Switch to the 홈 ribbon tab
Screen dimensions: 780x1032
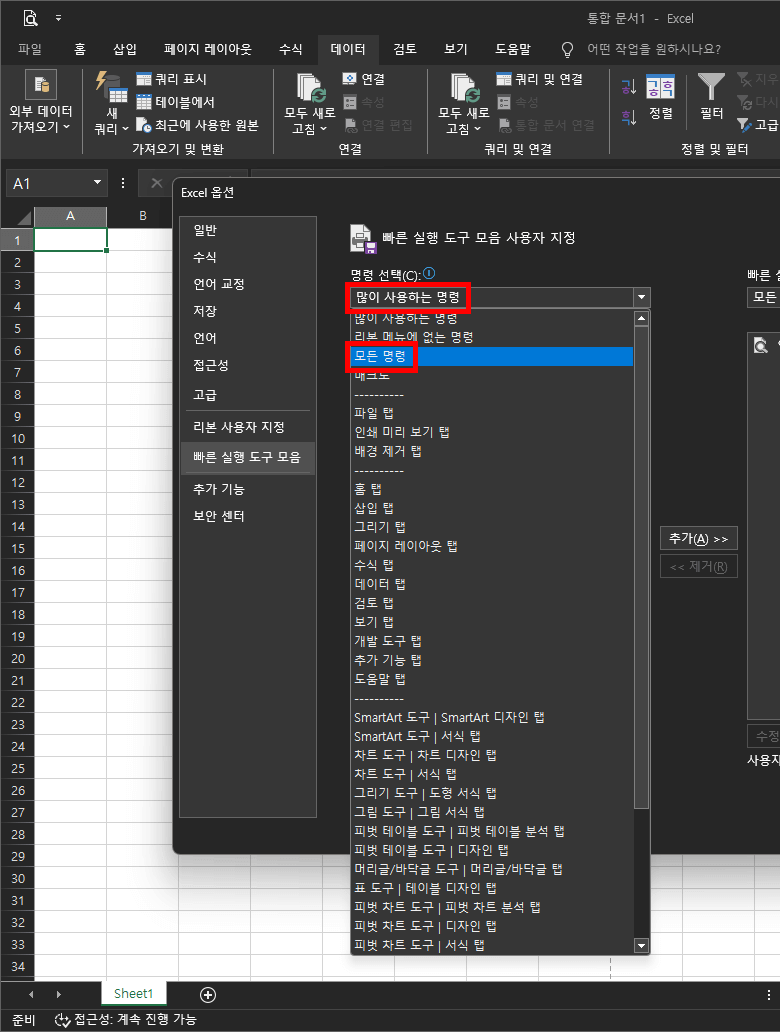coord(80,49)
